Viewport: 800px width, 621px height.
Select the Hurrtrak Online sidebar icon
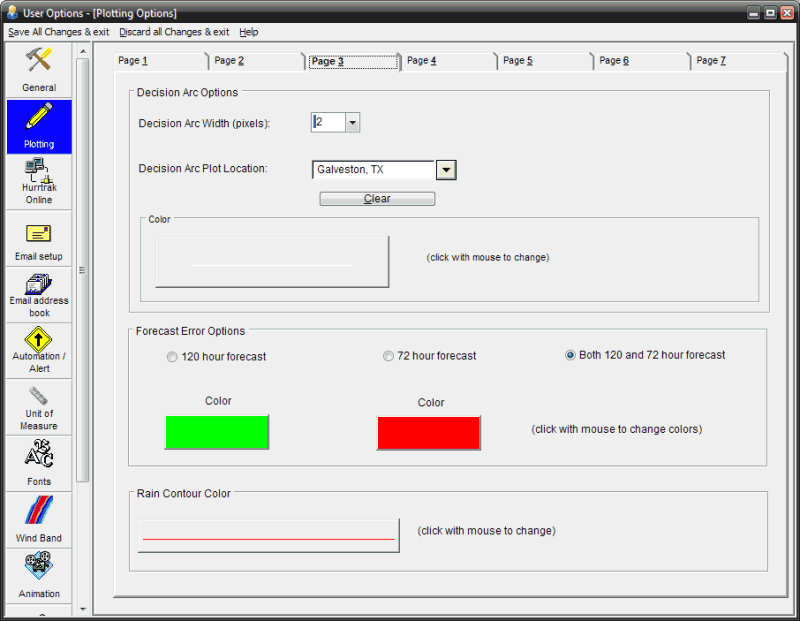[39, 173]
